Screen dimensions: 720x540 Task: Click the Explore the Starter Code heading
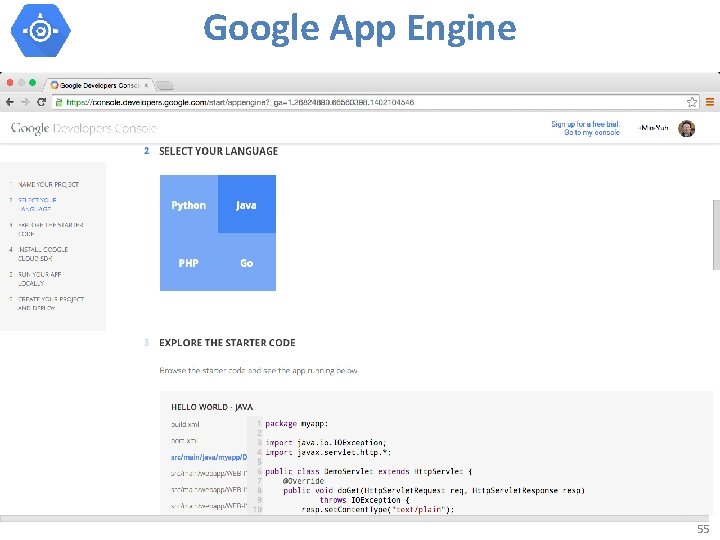[227, 343]
